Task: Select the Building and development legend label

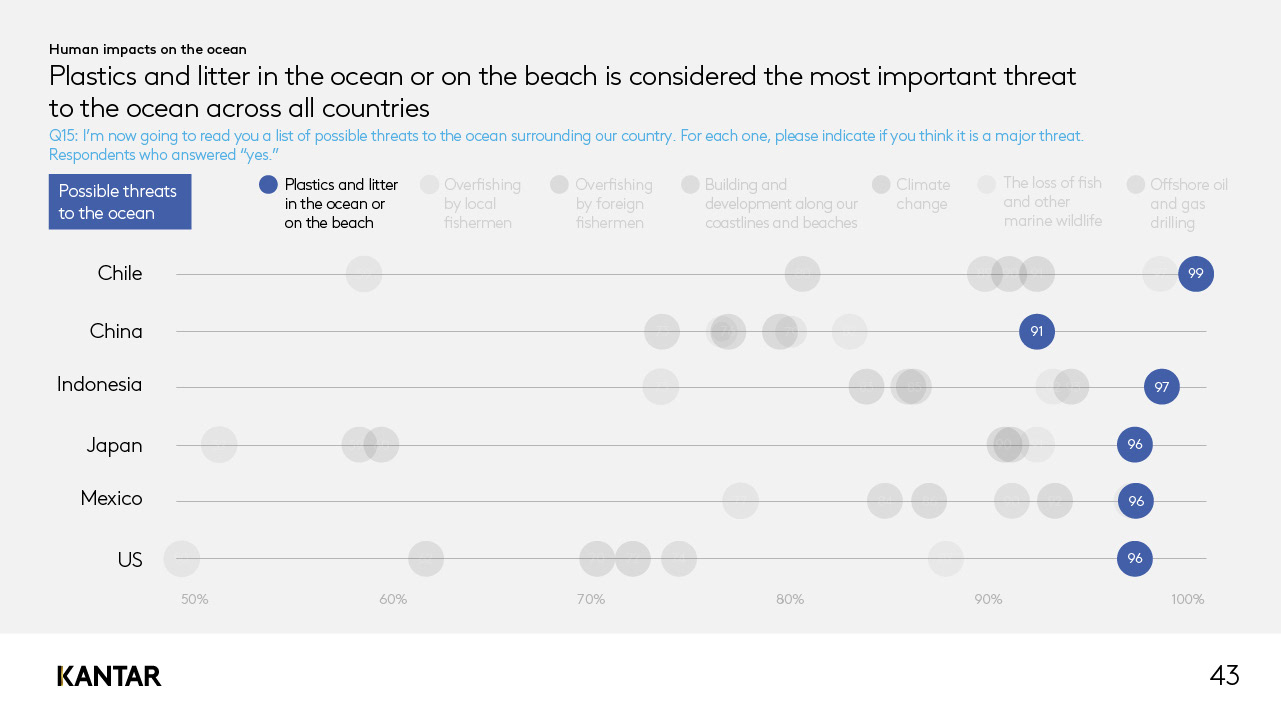Action: [x=781, y=203]
